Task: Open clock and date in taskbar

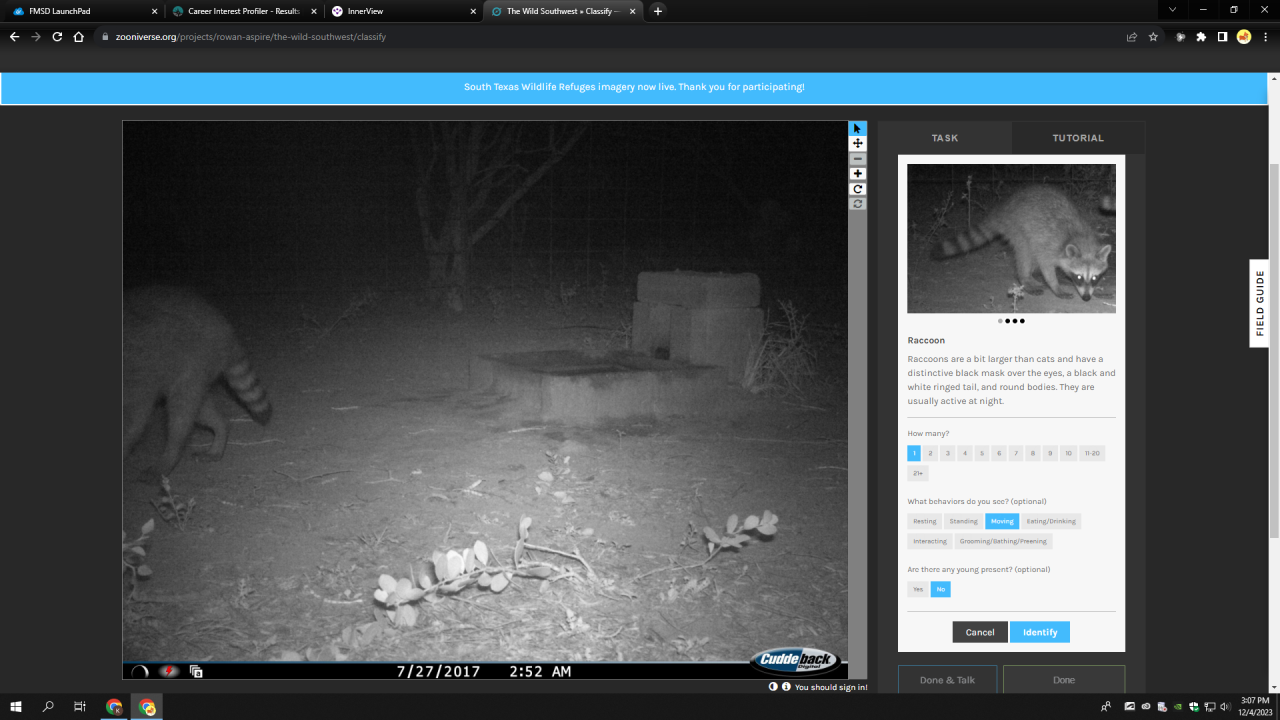Action: point(1254,706)
